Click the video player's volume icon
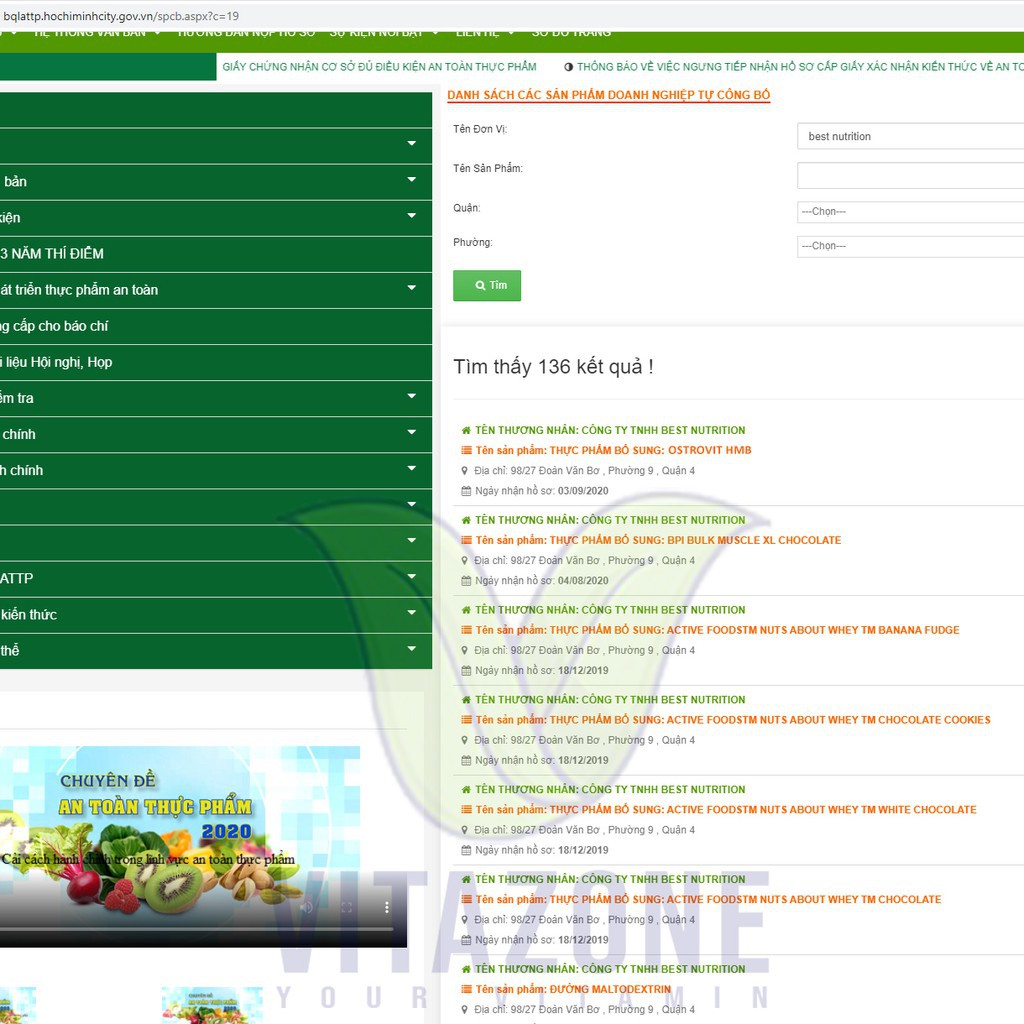Screen dimensions: 1024x1024 (306, 907)
